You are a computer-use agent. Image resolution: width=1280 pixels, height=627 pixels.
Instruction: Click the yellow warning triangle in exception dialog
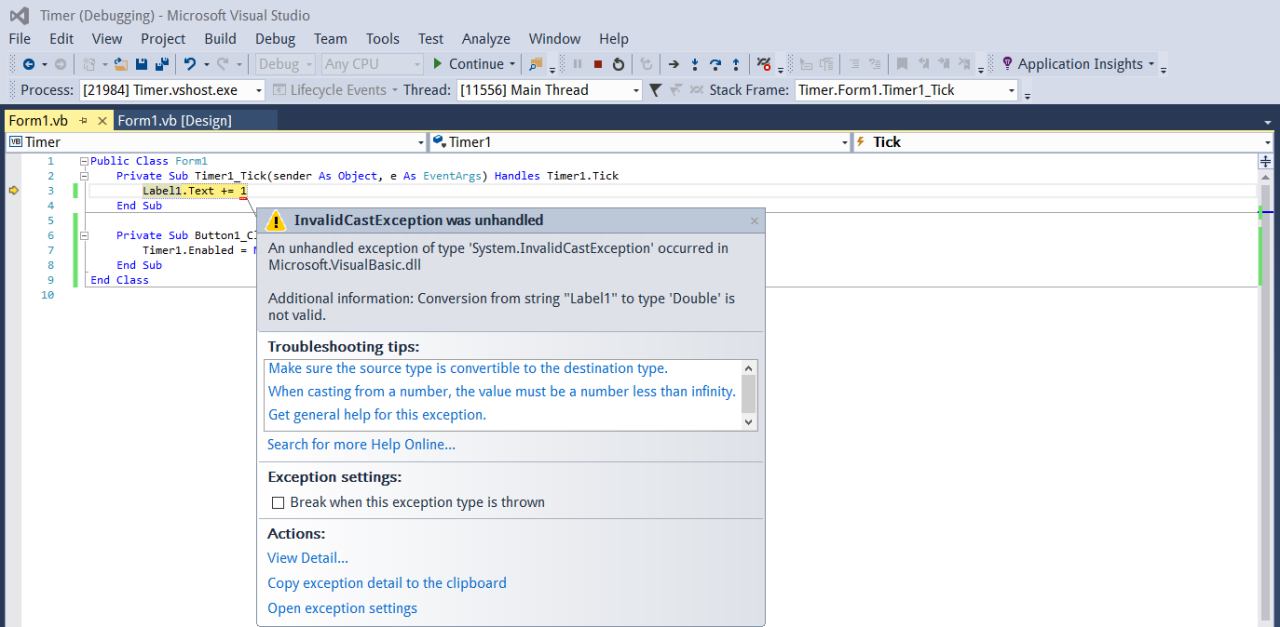(278, 220)
